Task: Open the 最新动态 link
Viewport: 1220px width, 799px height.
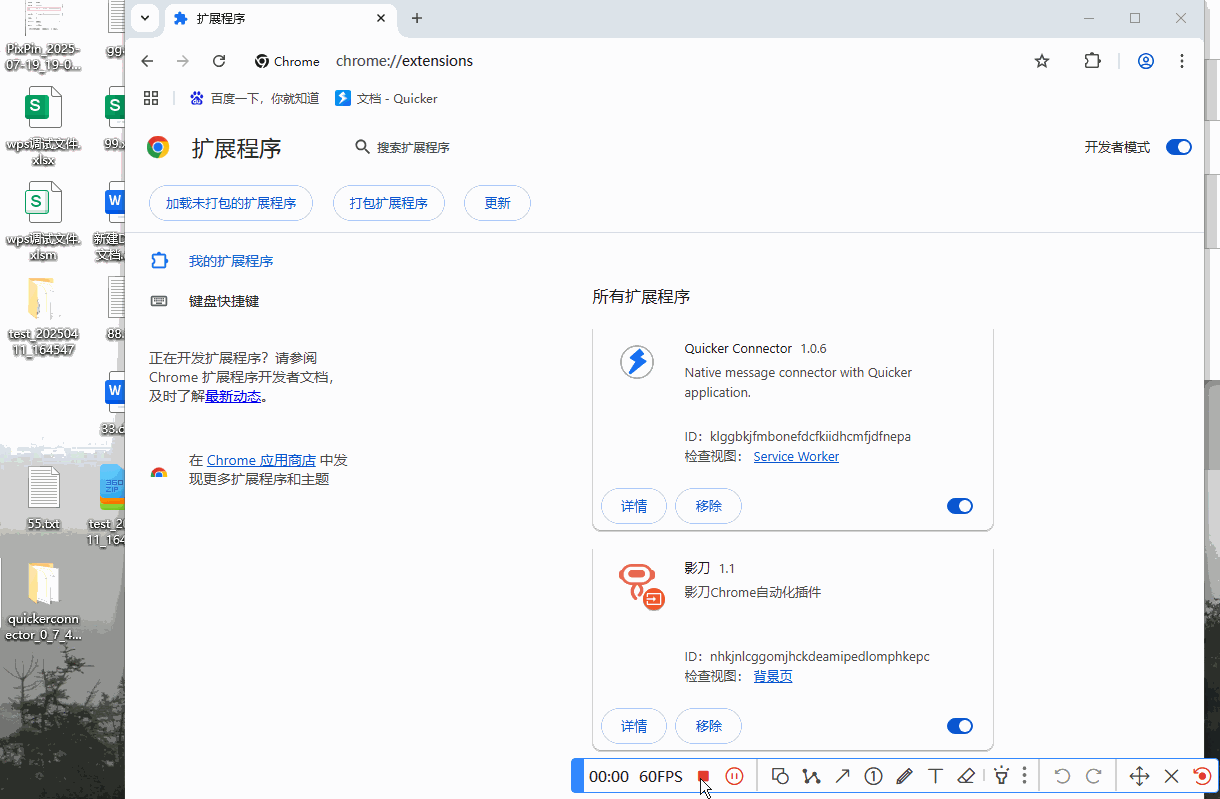Action: (x=233, y=396)
